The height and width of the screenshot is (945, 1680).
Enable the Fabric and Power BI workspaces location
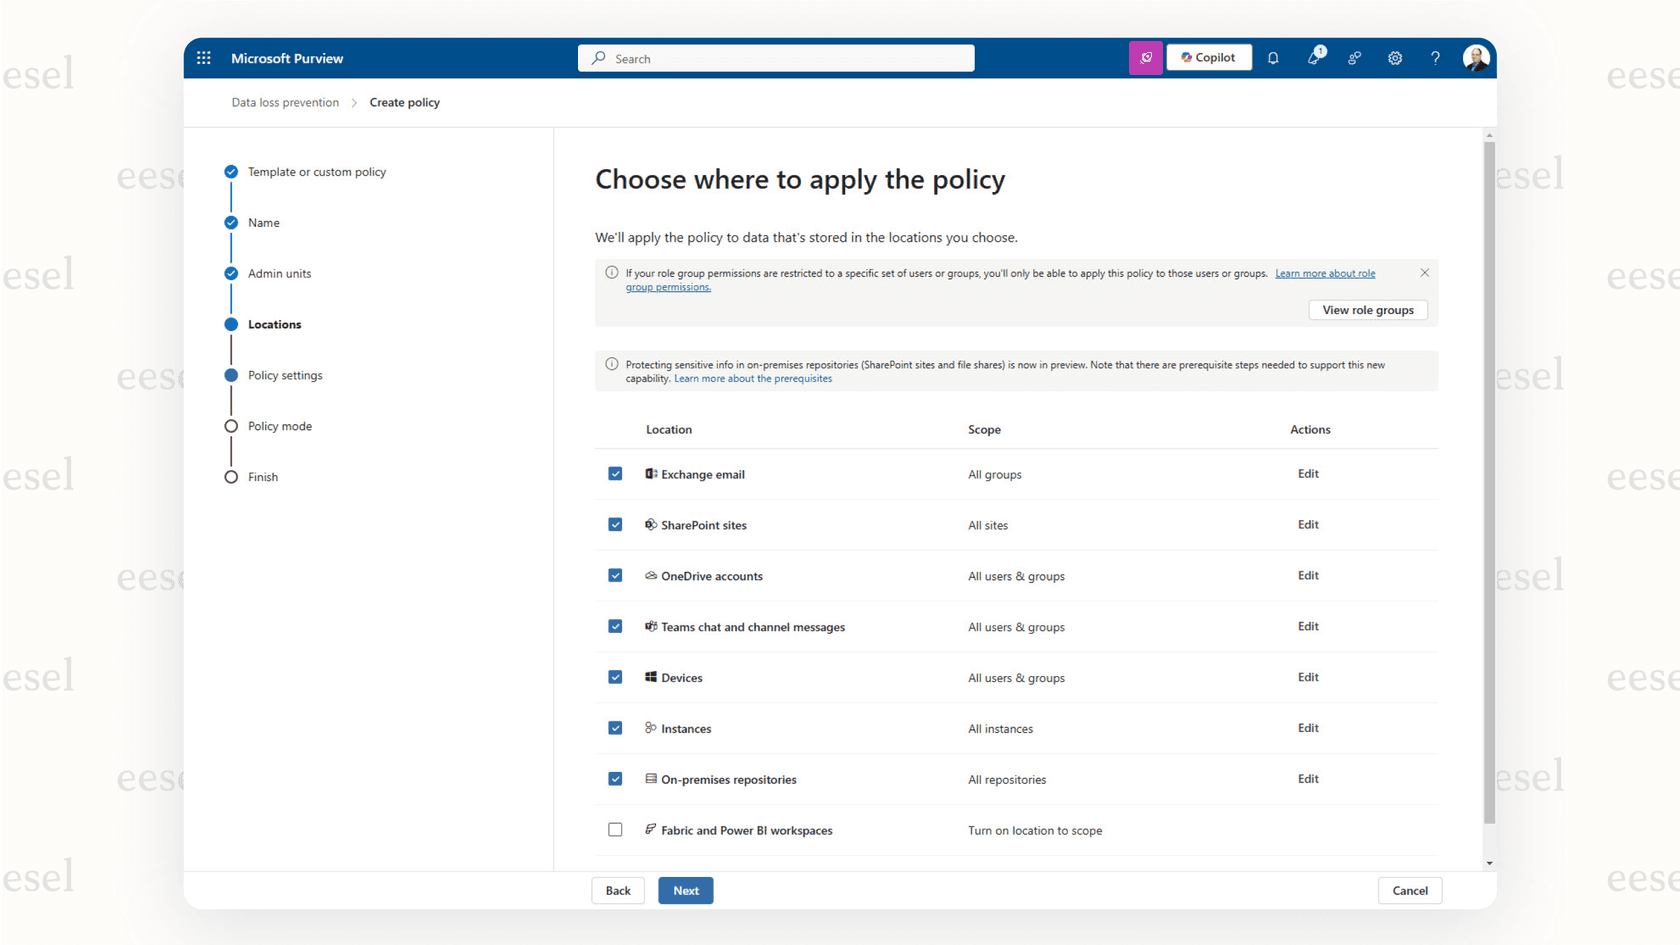(x=615, y=829)
